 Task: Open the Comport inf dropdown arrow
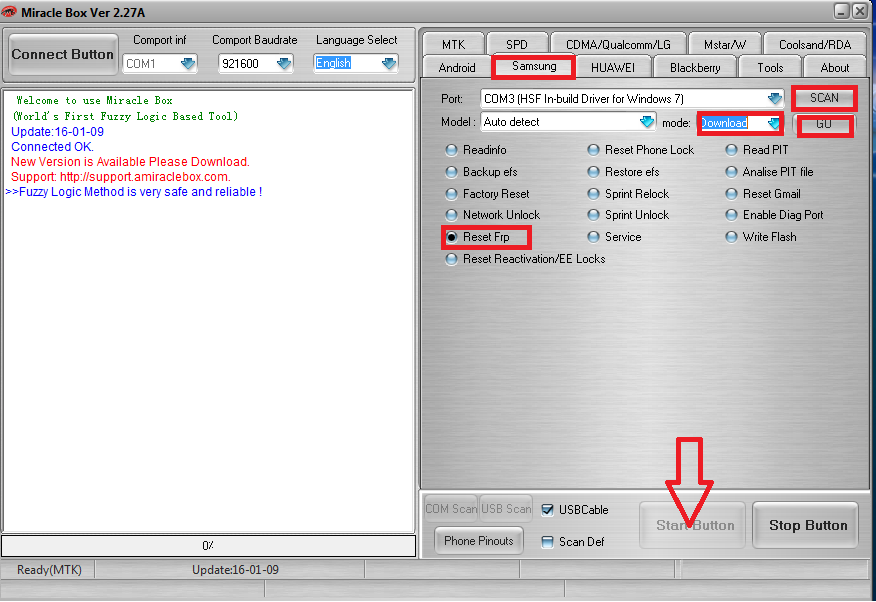click(x=188, y=63)
